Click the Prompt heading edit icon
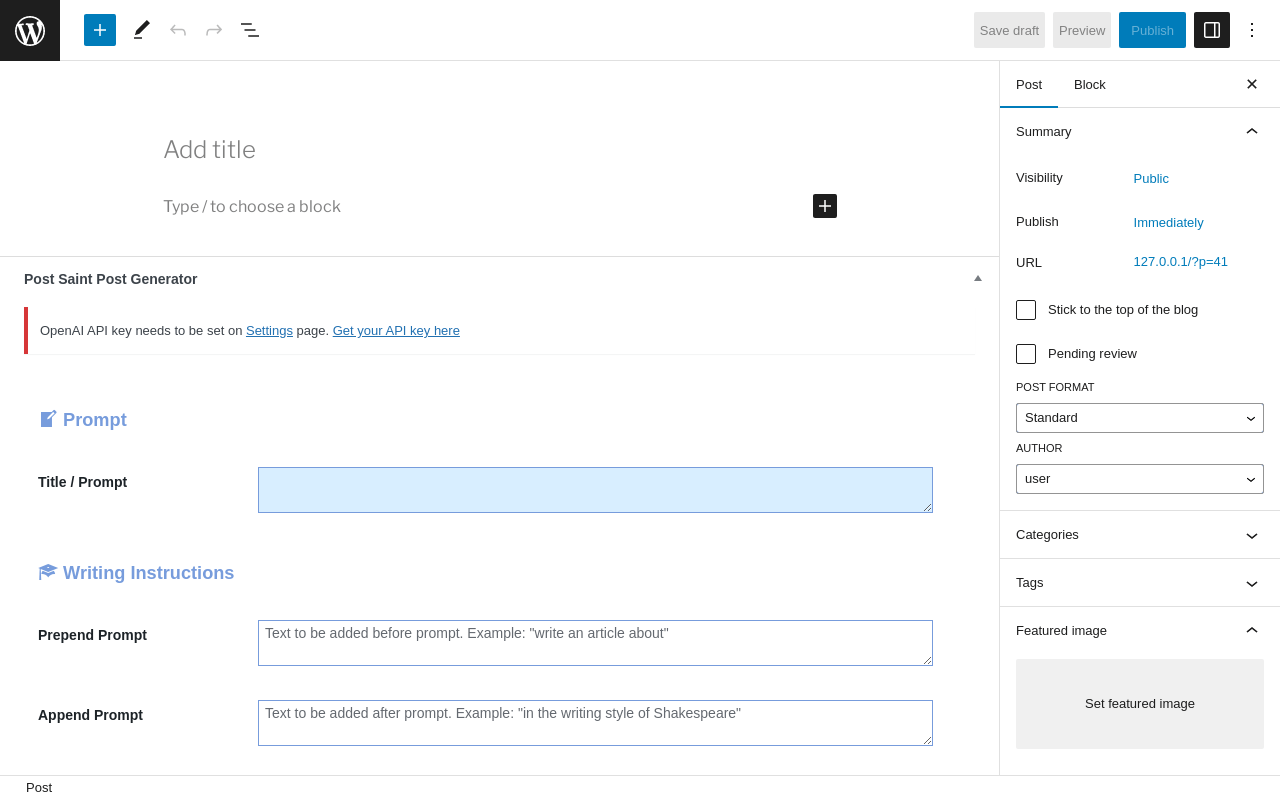 (48, 419)
